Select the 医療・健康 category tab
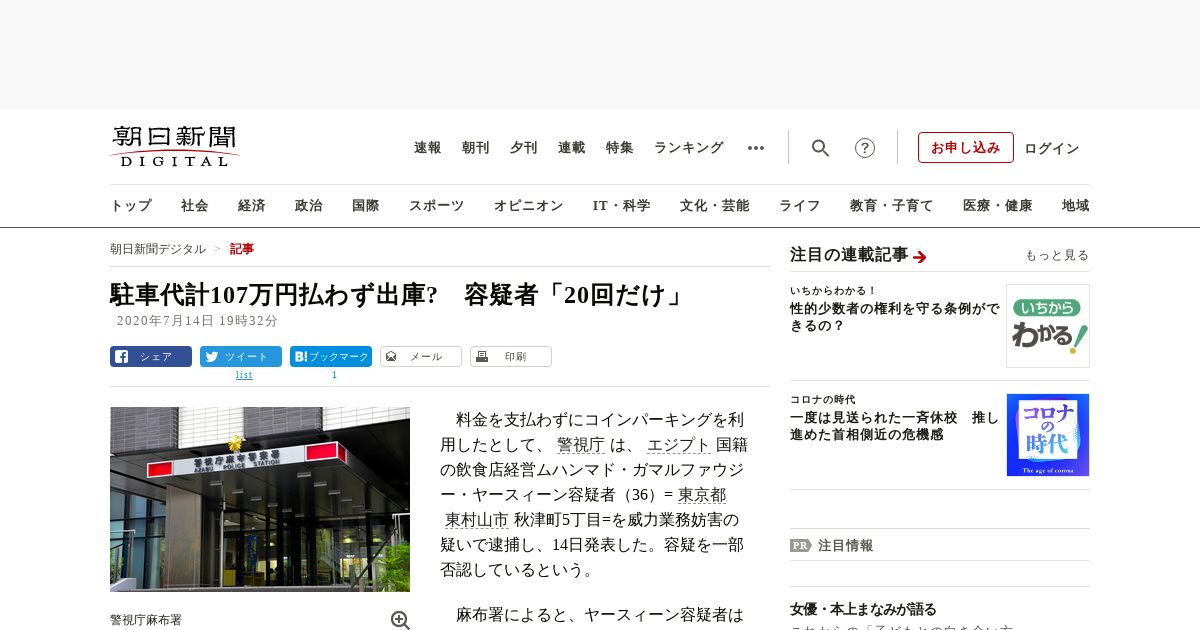 coord(998,206)
